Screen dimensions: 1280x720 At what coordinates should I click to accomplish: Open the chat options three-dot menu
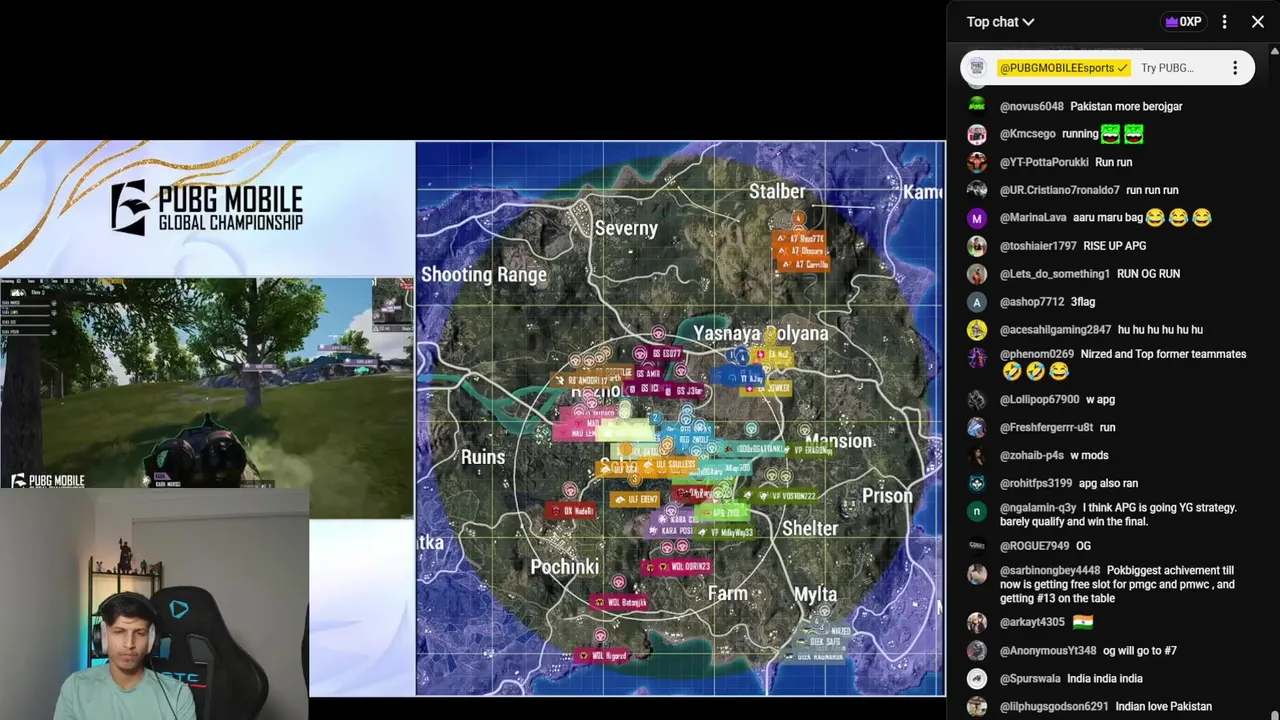[1224, 22]
